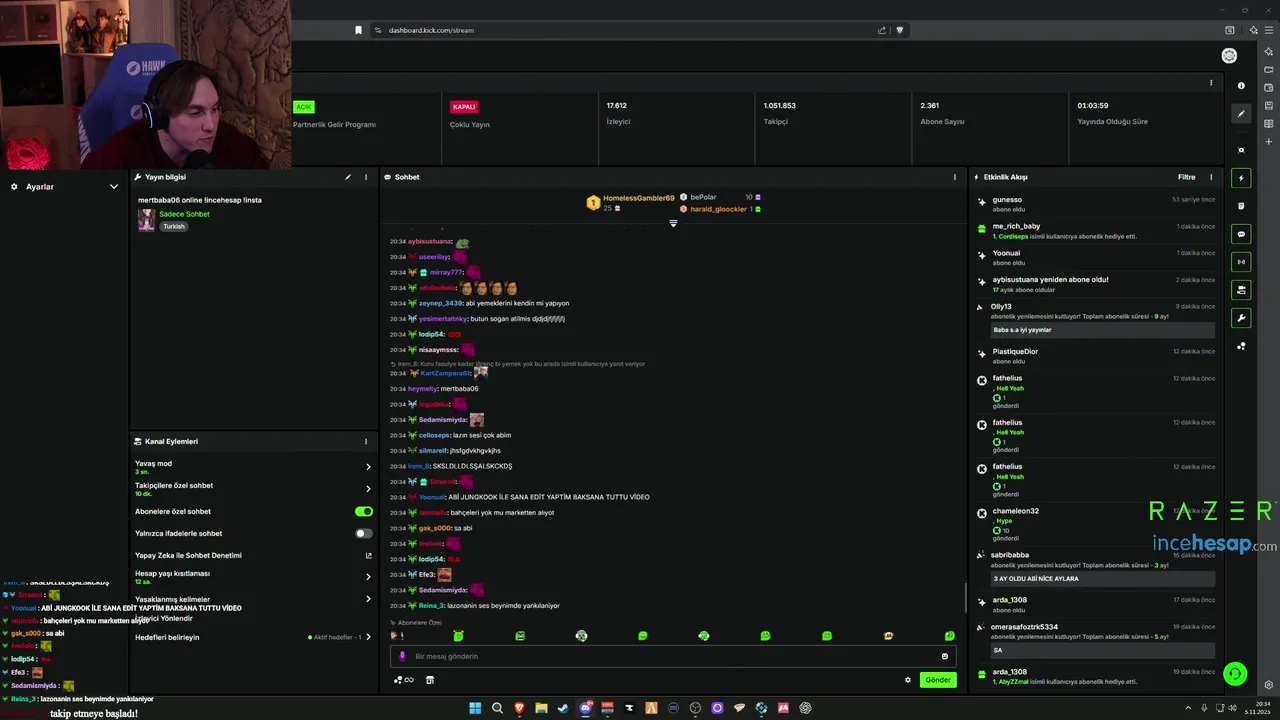Click the browser bookmark icon near address bar
The image size is (1280, 720).
(358, 30)
